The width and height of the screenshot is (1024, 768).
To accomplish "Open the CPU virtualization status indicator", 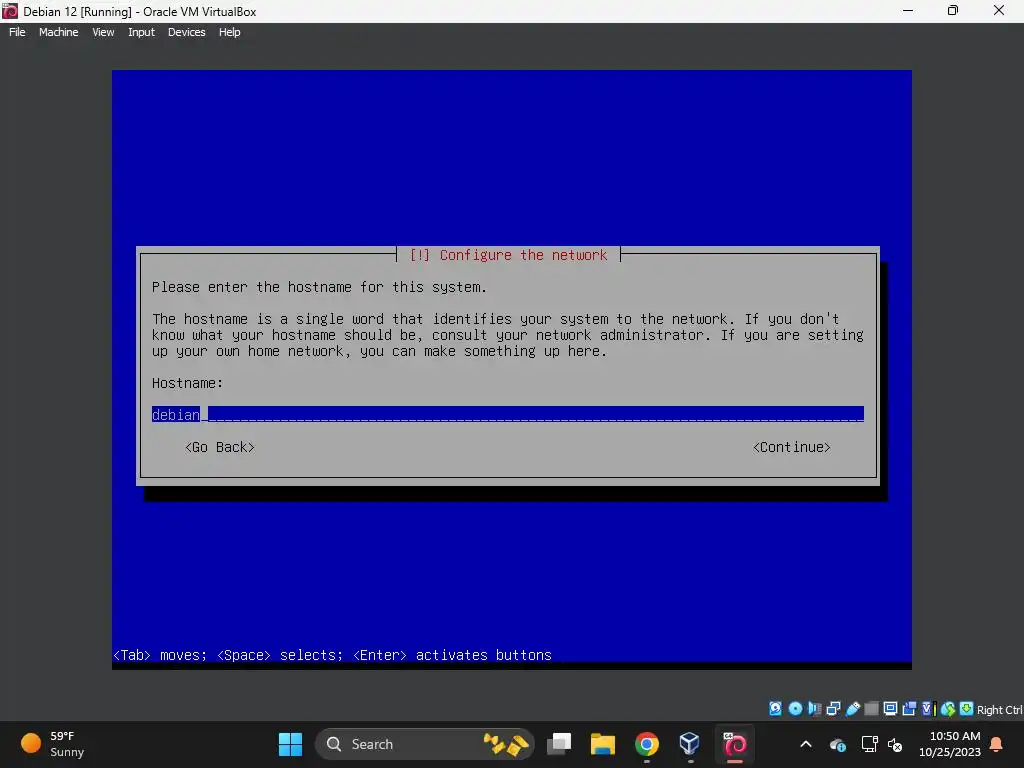I will [x=928, y=709].
